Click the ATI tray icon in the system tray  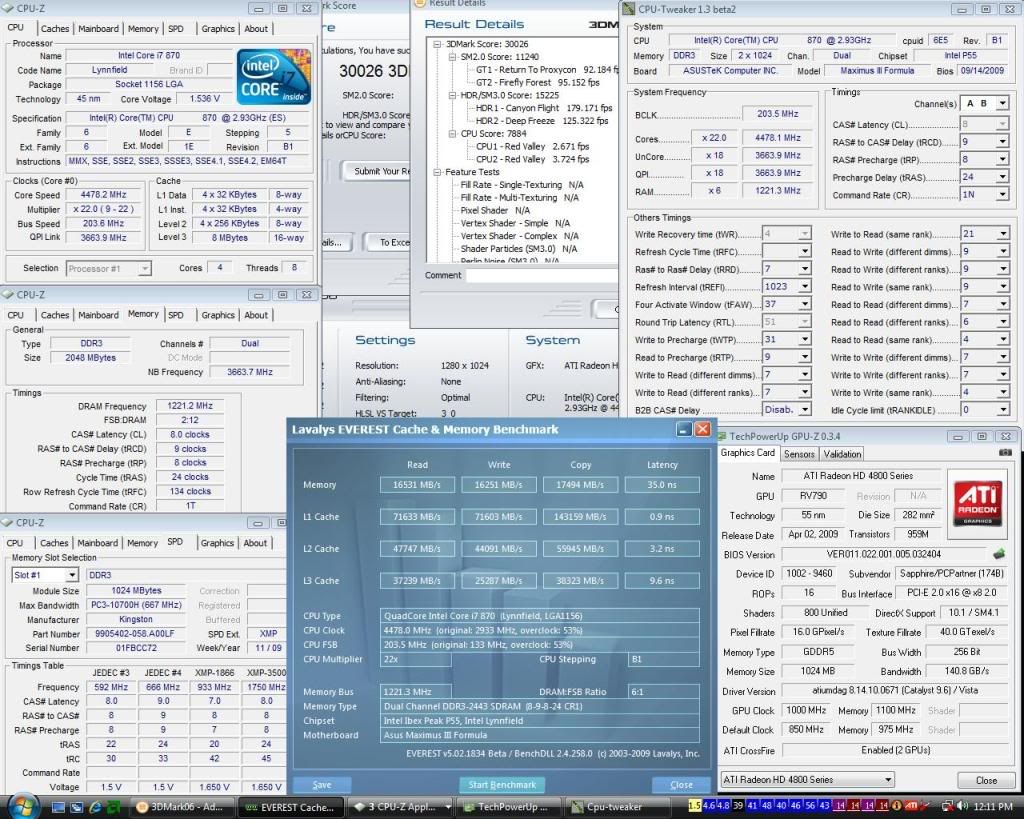point(911,806)
